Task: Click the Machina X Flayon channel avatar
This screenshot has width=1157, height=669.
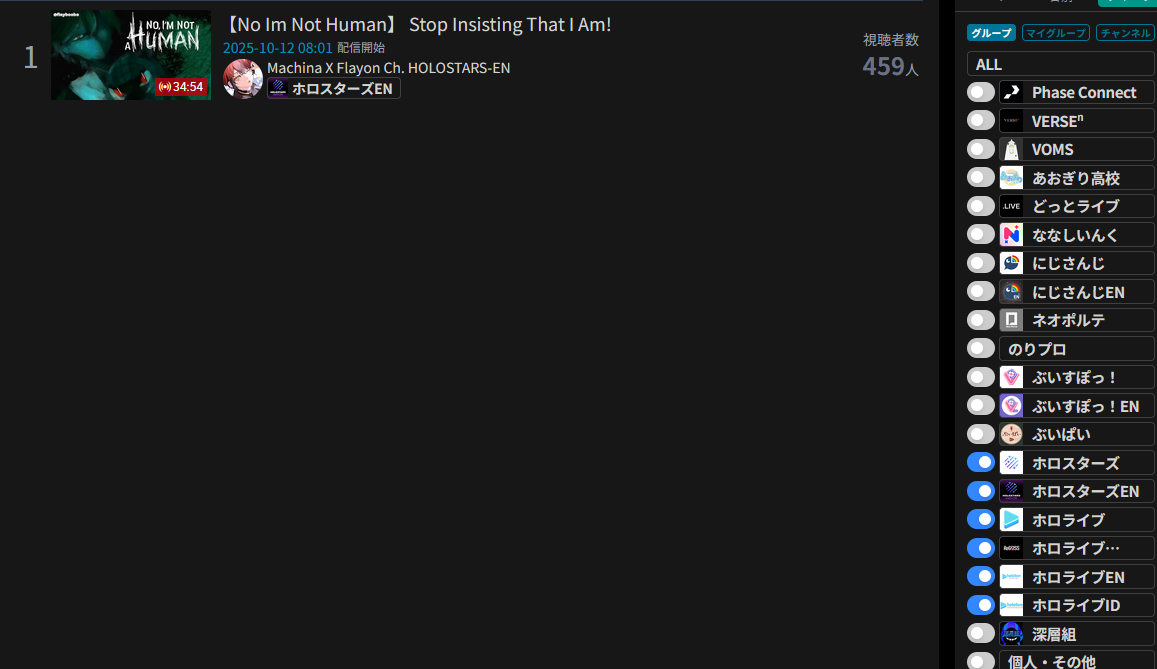Action: (x=243, y=78)
